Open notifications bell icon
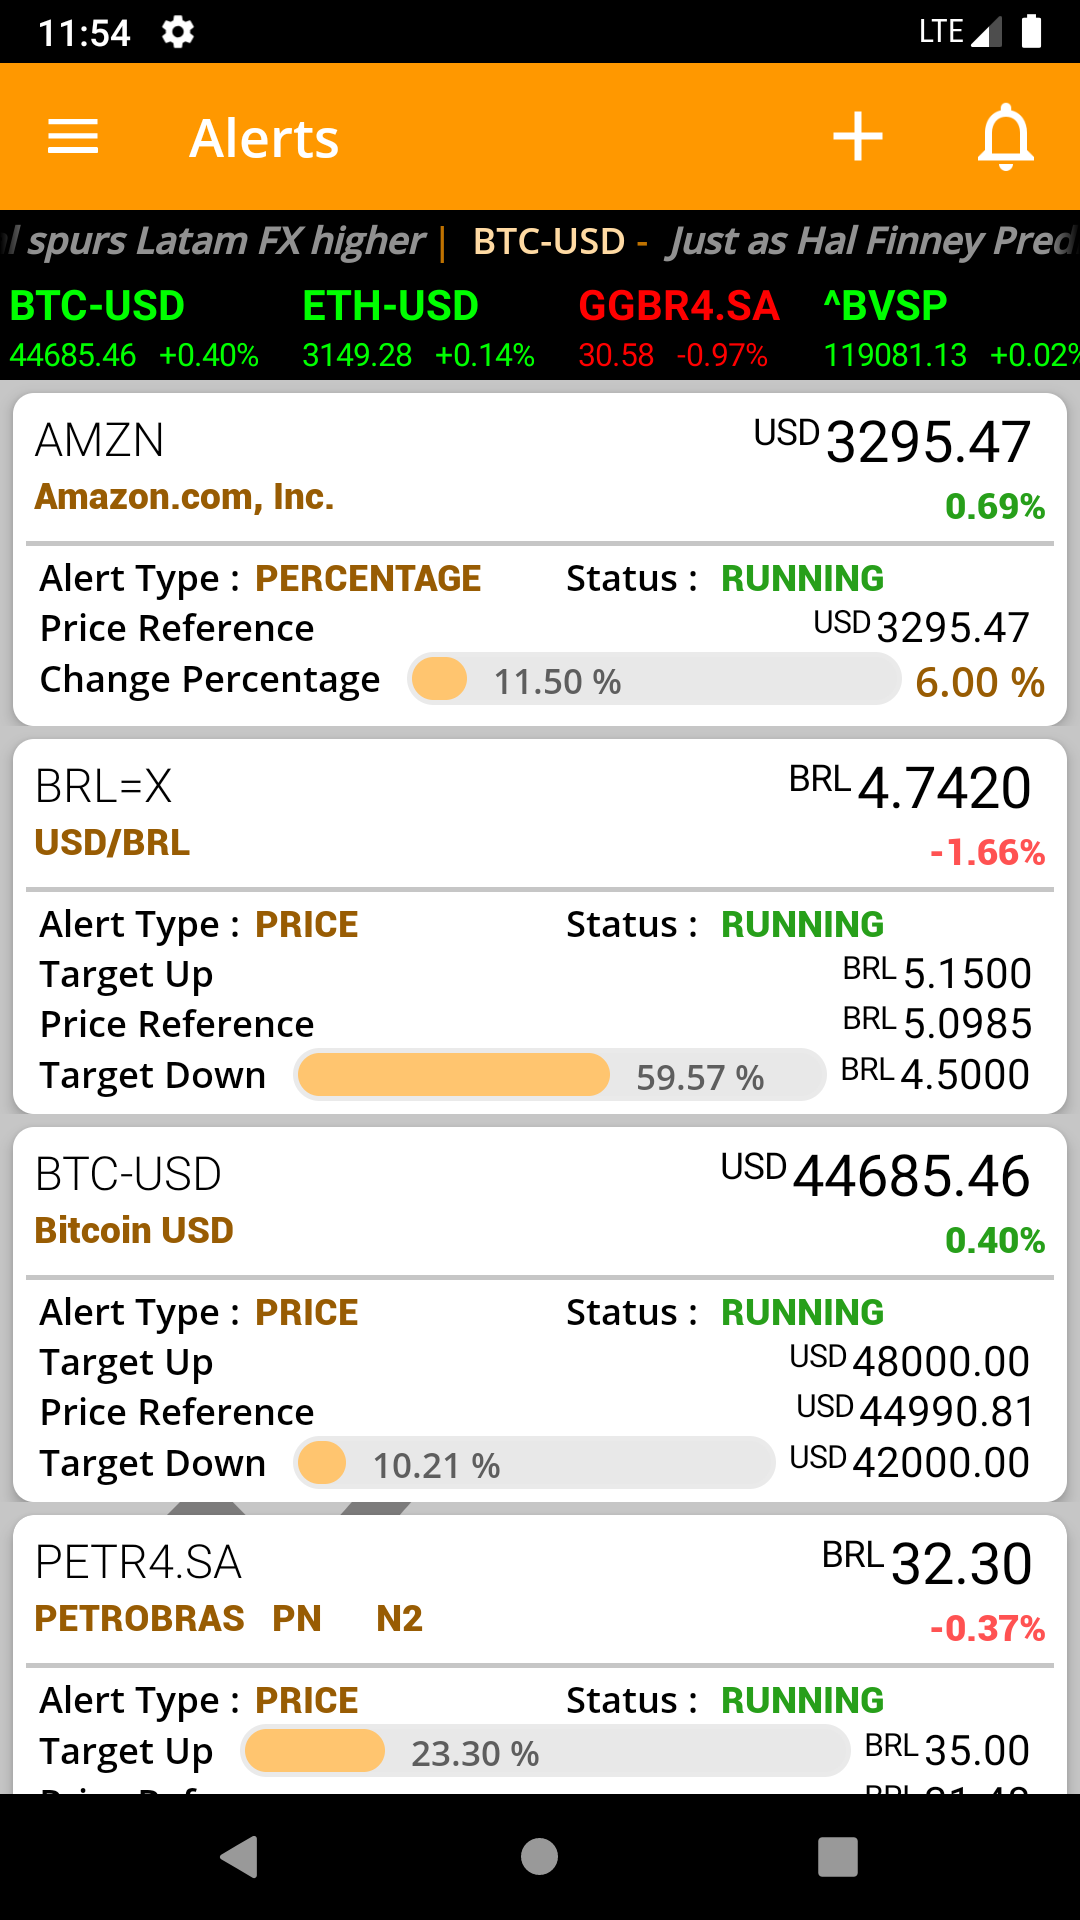This screenshot has width=1080, height=1920. 1005,137
